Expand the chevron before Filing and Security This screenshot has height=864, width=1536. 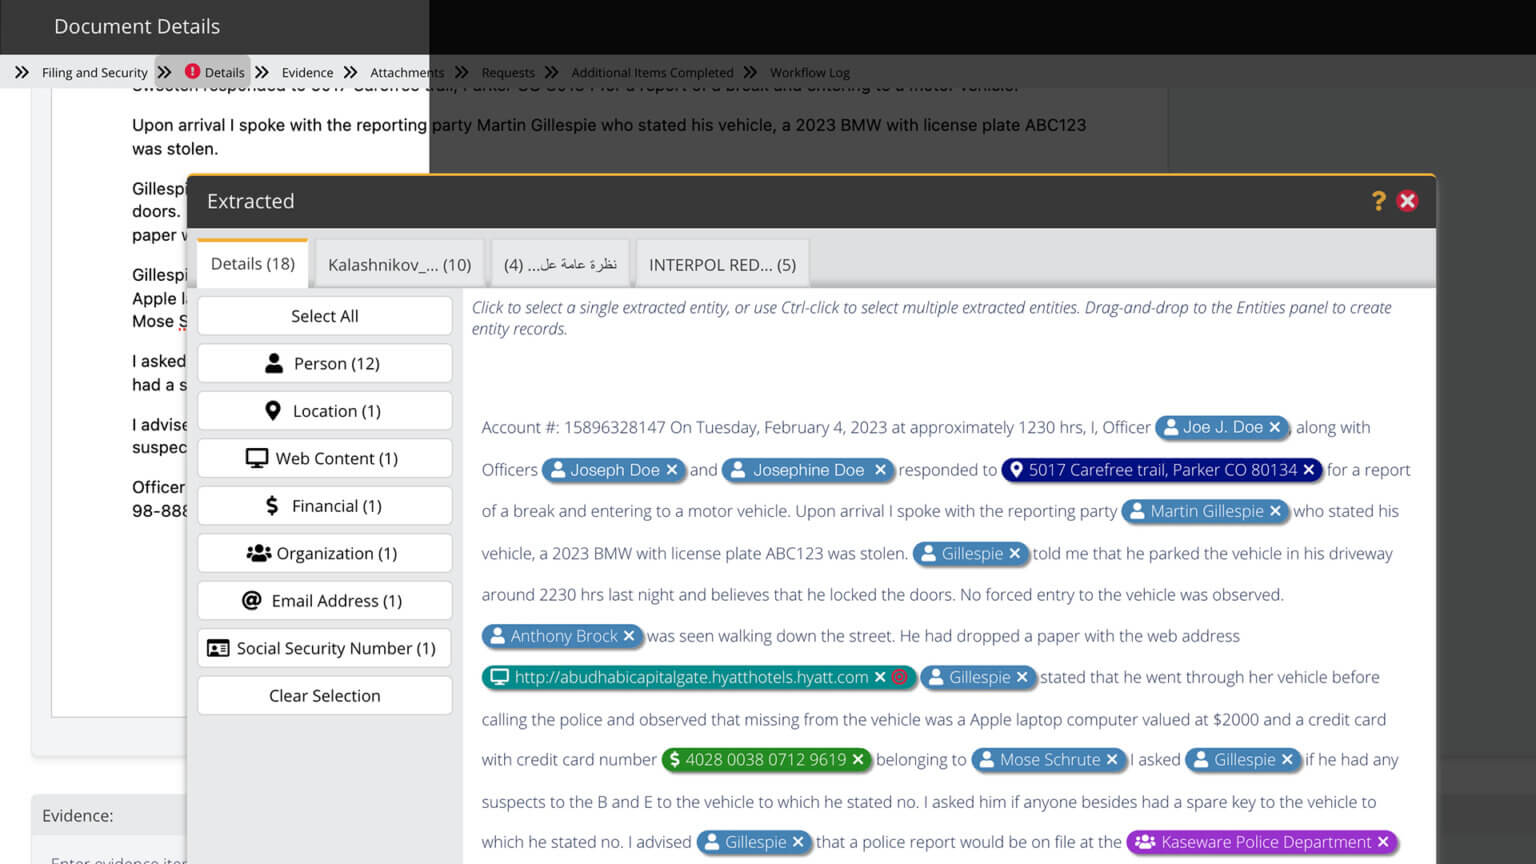[23, 72]
